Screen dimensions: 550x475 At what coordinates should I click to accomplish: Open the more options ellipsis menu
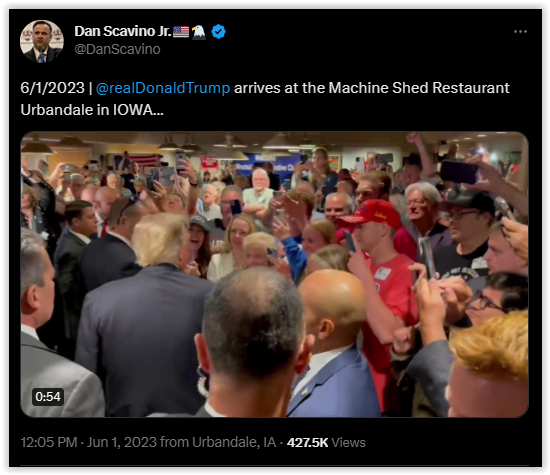pos(520,32)
